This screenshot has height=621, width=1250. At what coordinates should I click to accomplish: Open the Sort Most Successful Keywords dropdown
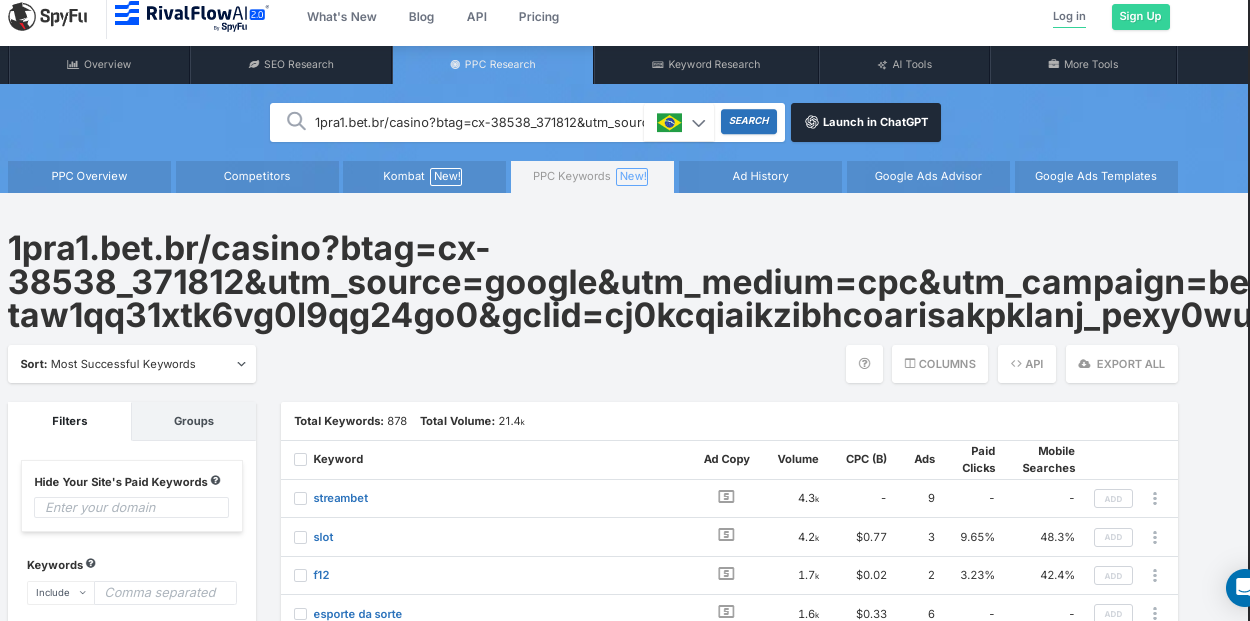pos(132,364)
